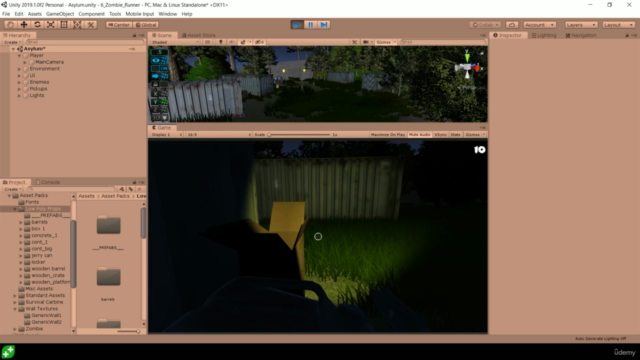Open the Shaded draw mode dropdown

(175, 42)
